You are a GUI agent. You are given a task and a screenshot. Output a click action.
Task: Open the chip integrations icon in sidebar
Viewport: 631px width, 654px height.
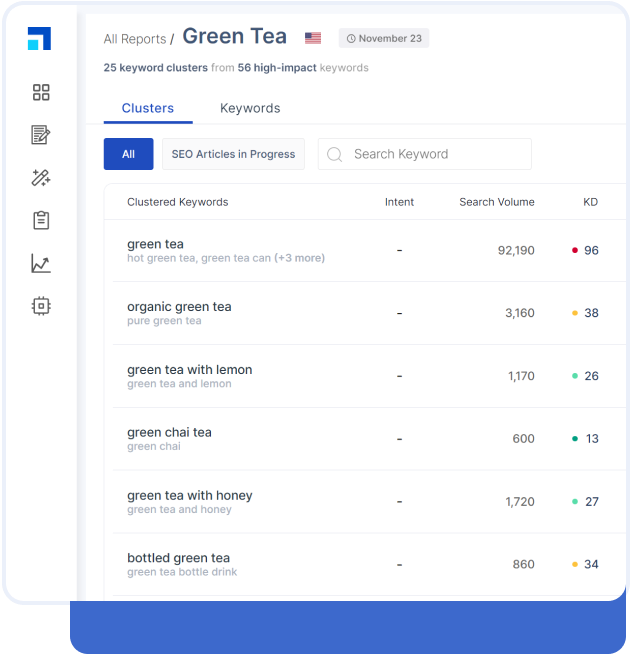[41, 306]
